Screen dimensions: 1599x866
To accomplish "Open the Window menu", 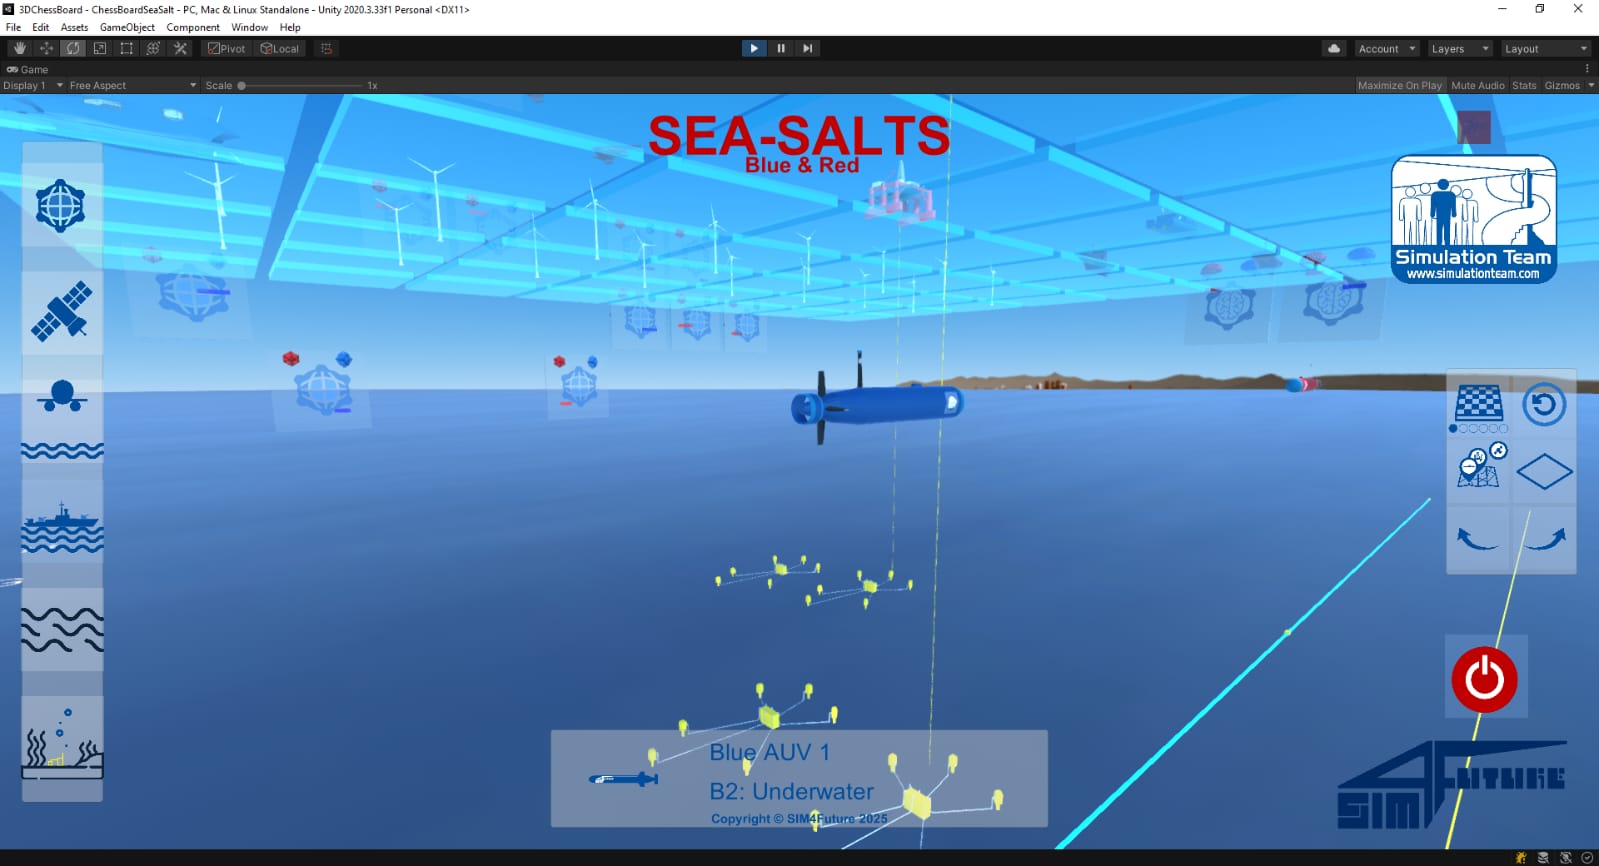I will [x=249, y=27].
